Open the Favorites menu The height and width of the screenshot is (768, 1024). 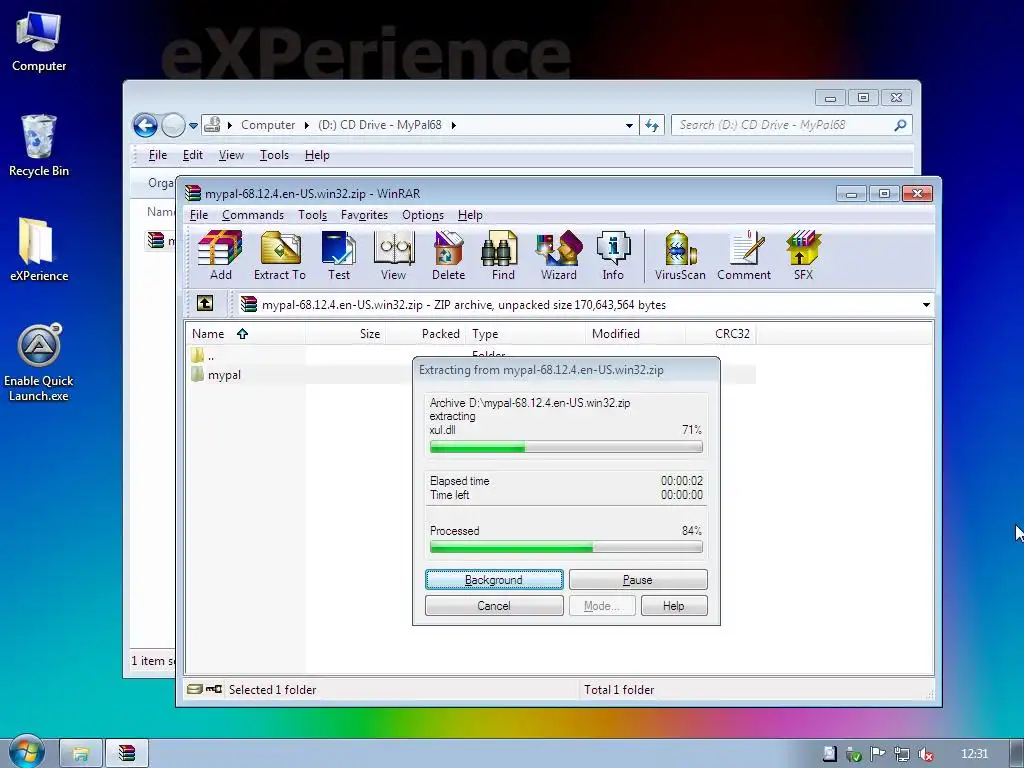click(364, 215)
